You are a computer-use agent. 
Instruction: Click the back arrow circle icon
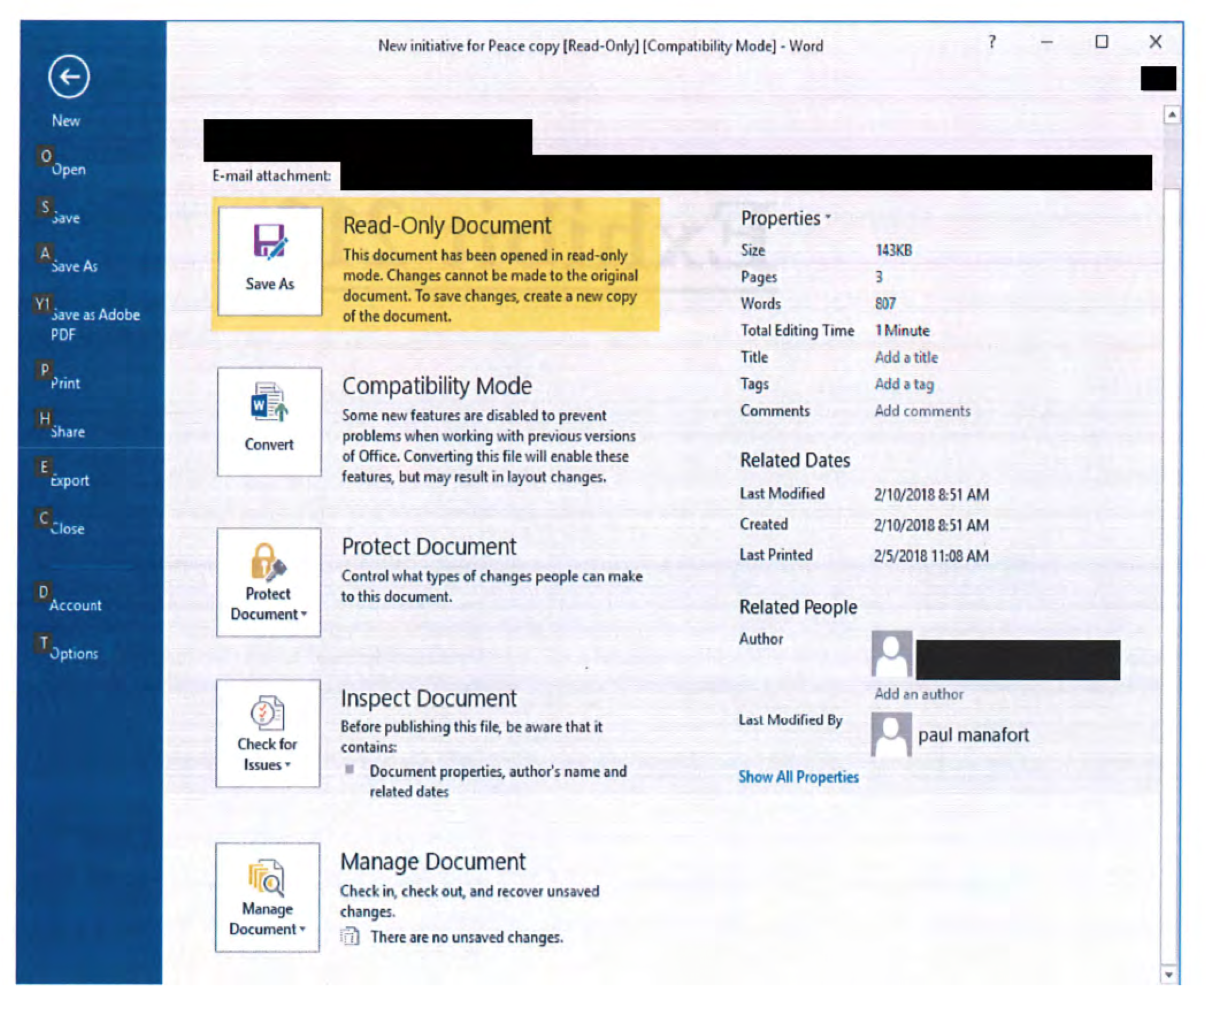coord(69,77)
